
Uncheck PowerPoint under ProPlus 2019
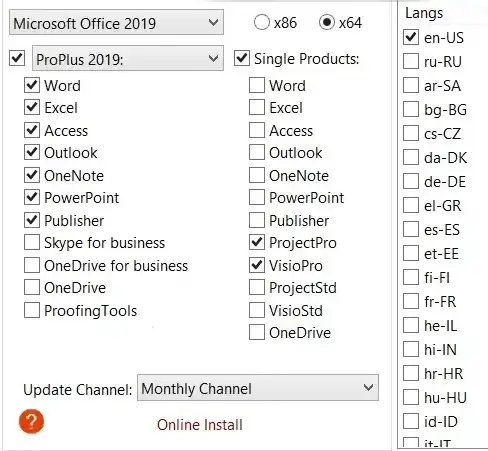32,197
